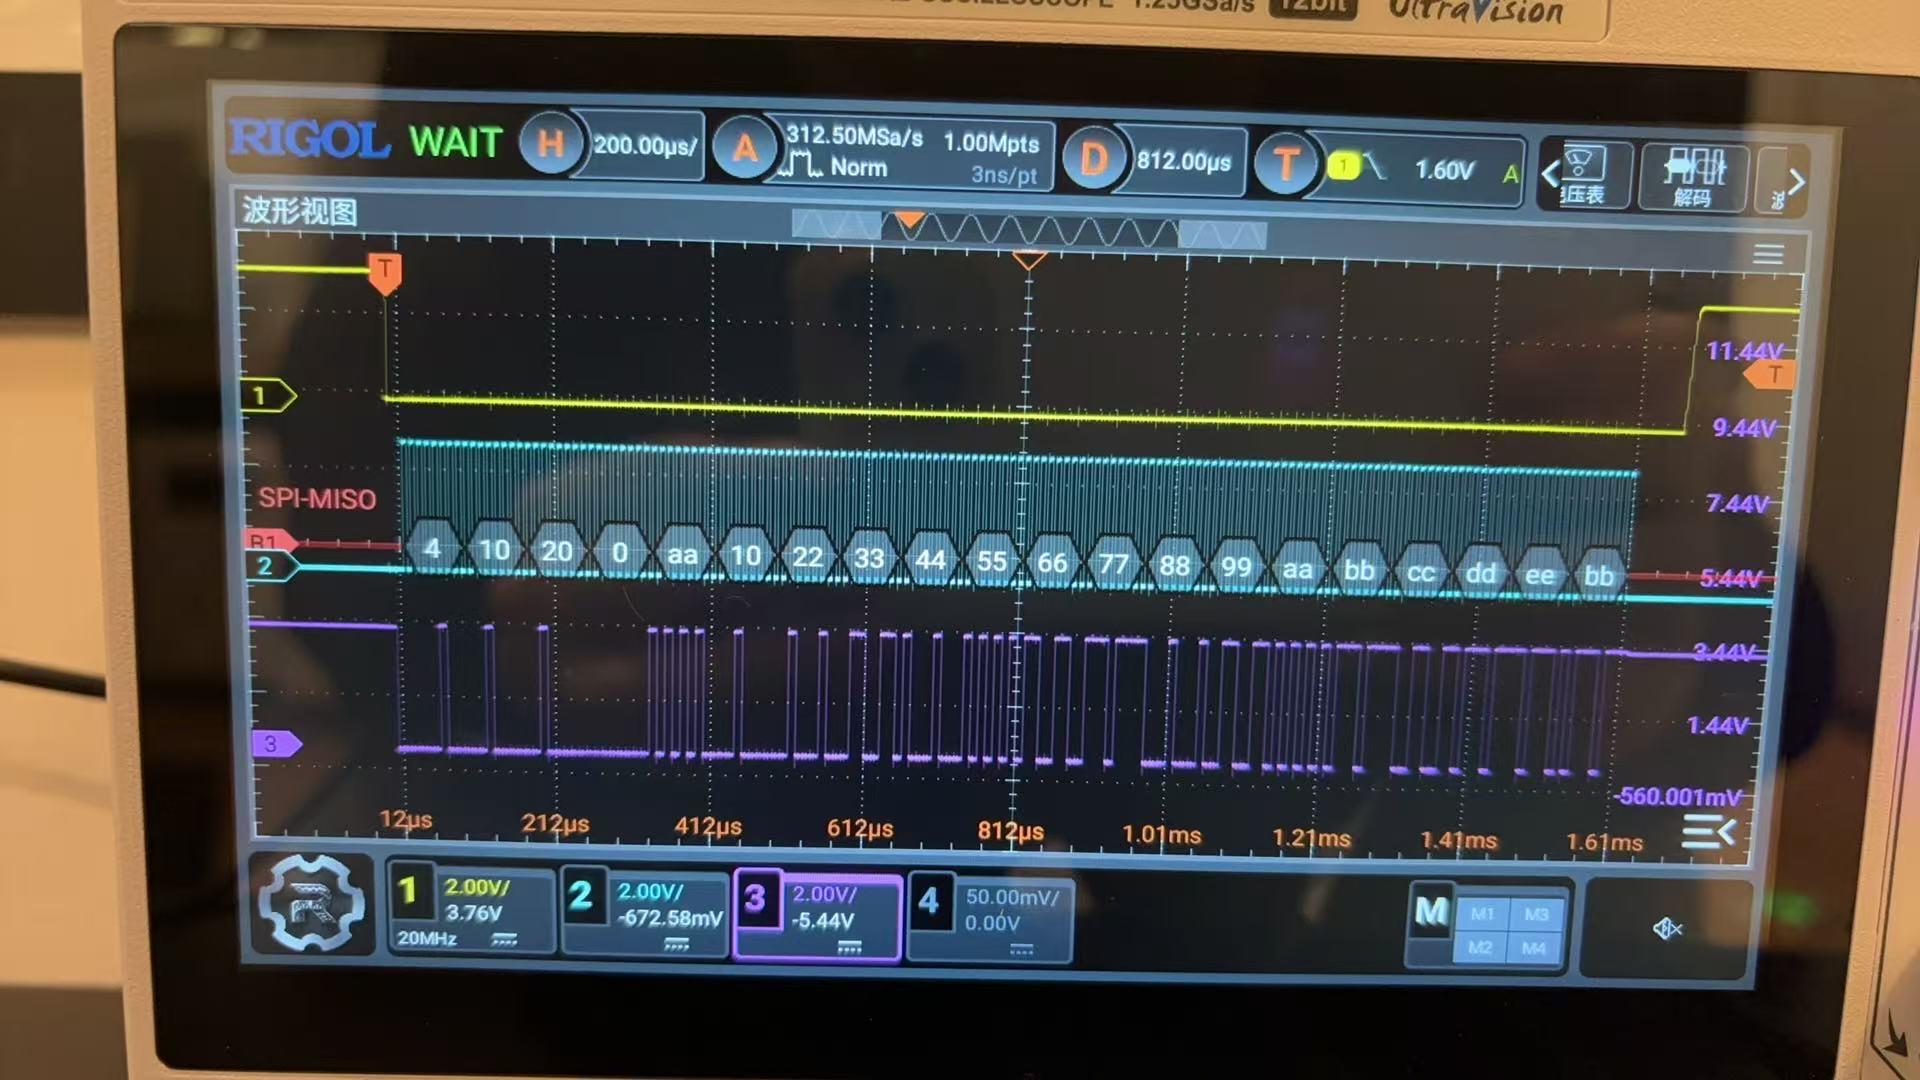Open the 解码 decode shortcut

[1693, 178]
